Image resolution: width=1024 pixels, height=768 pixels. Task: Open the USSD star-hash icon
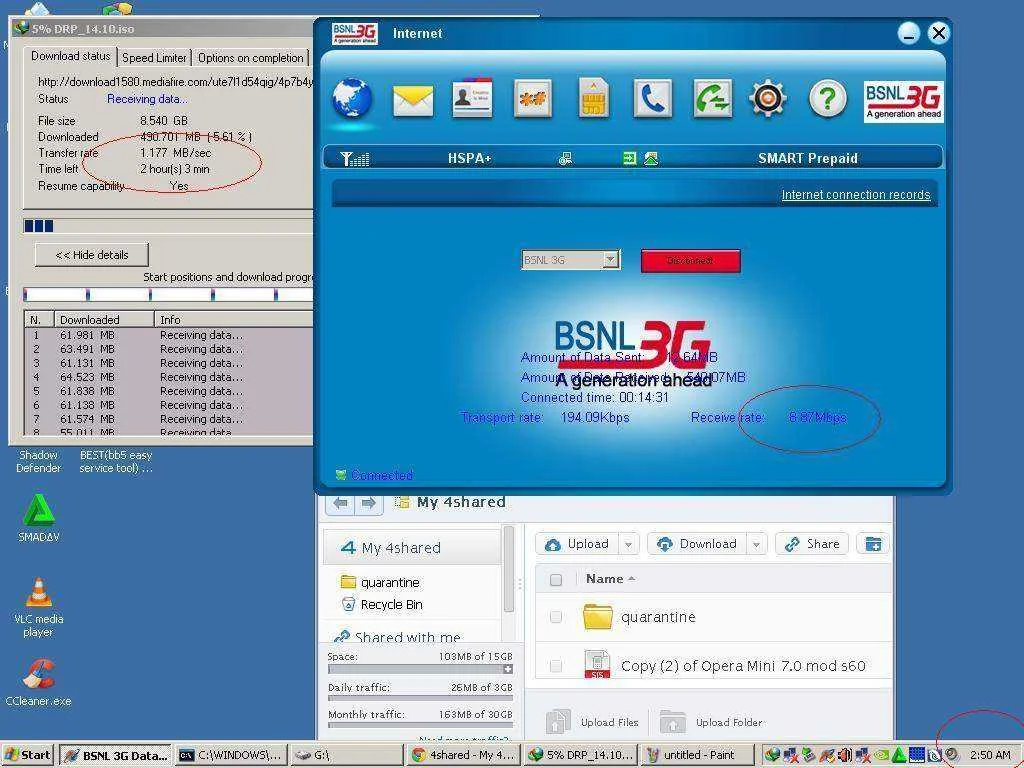(x=532, y=99)
